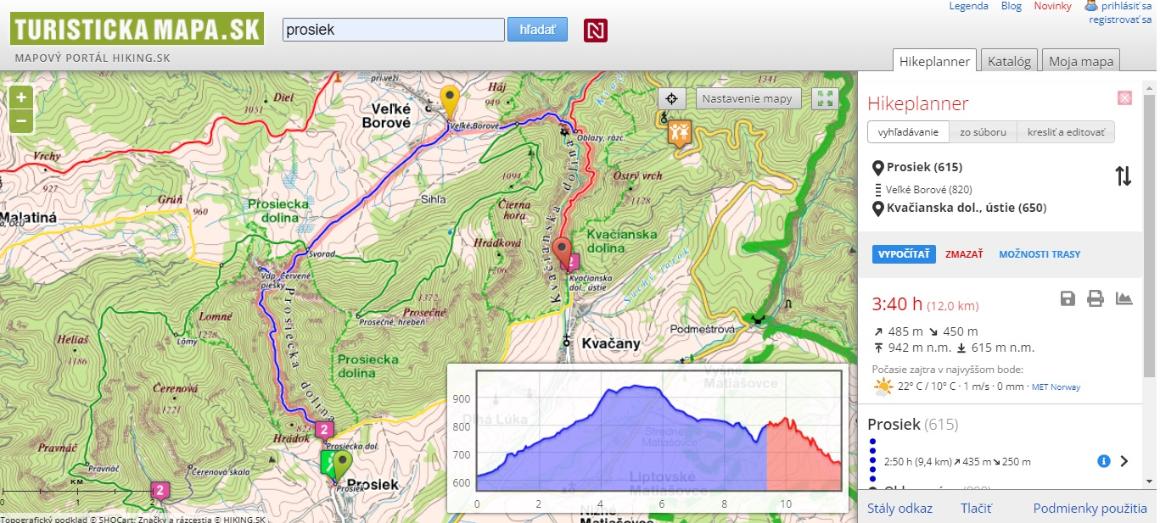Select start point Prosiek (615) in route list
The height and width of the screenshot is (523, 1160).
coord(925,167)
